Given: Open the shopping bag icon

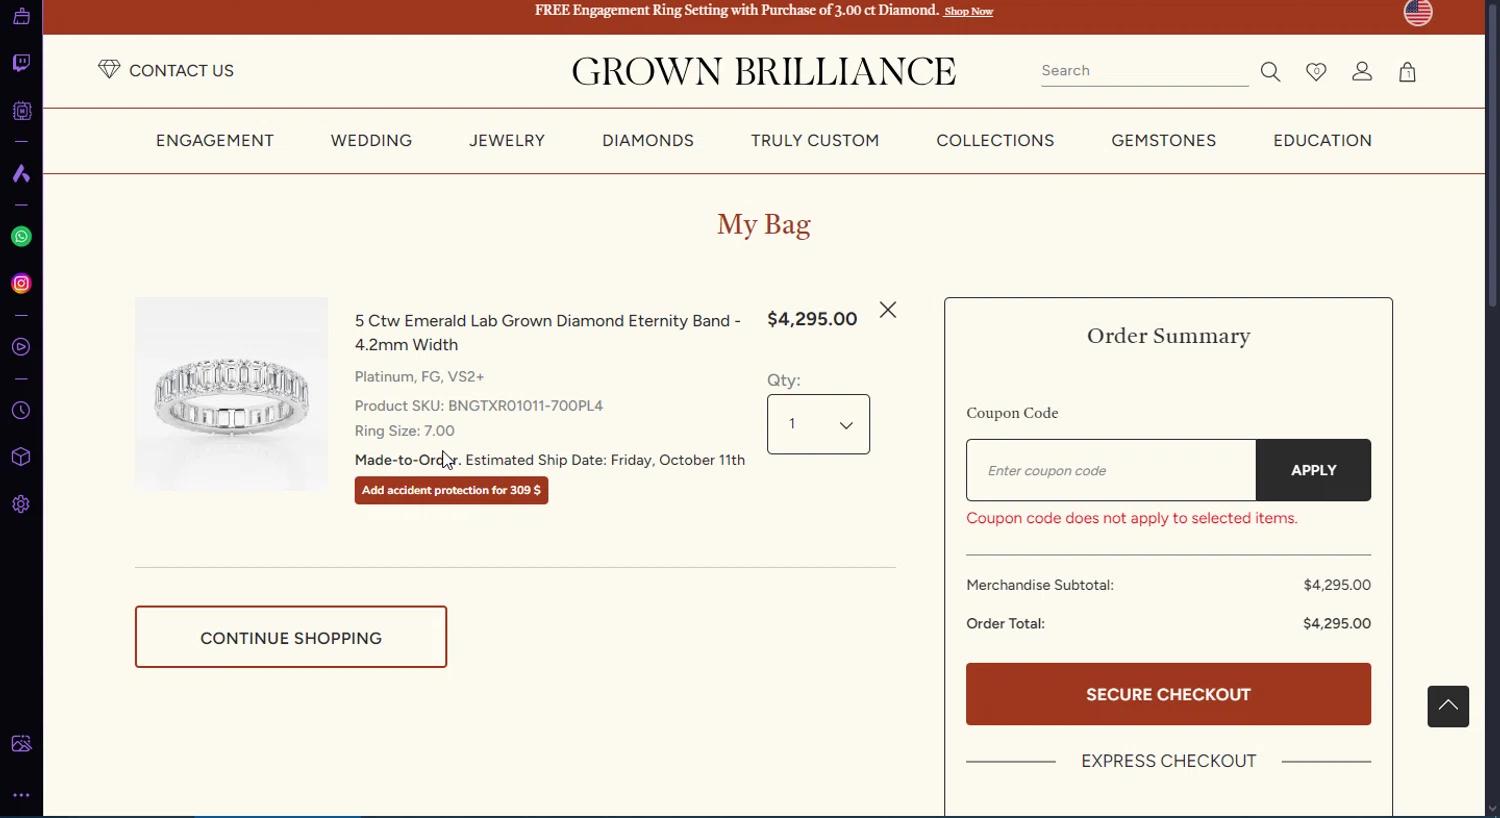Looking at the screenshot, I should [1407, 72].
